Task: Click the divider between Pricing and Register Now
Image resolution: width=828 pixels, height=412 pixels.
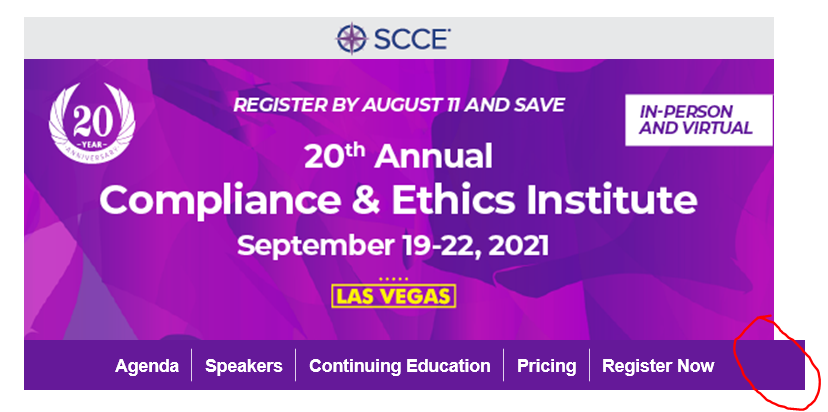Action: coord(589,365)
